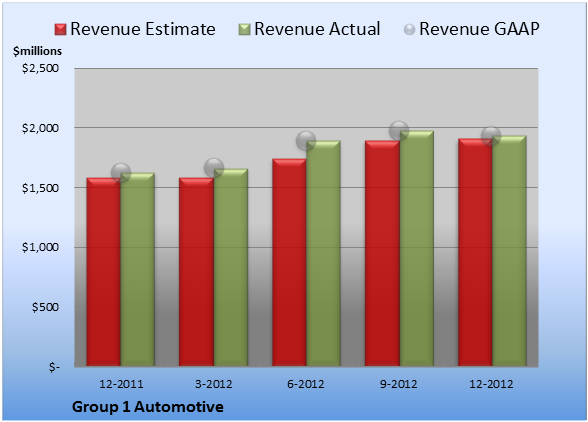Image resolution: width=588 pixels, height=422 pixels.
Task: Click the '$1,500' axis value
Action: pos(40,188)
